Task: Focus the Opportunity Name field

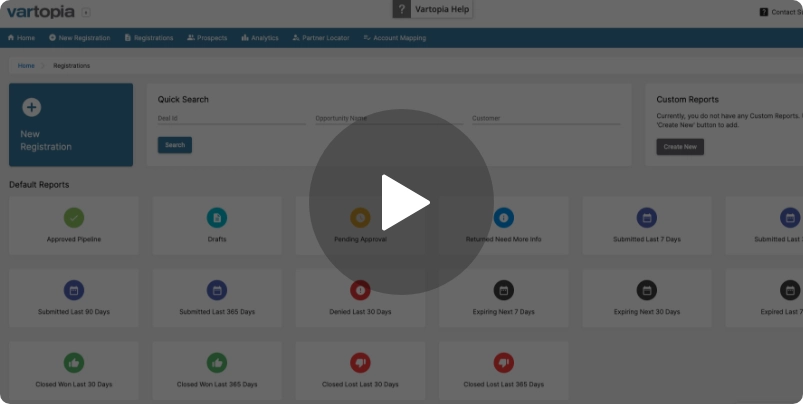Action: [x=389, y=119]
